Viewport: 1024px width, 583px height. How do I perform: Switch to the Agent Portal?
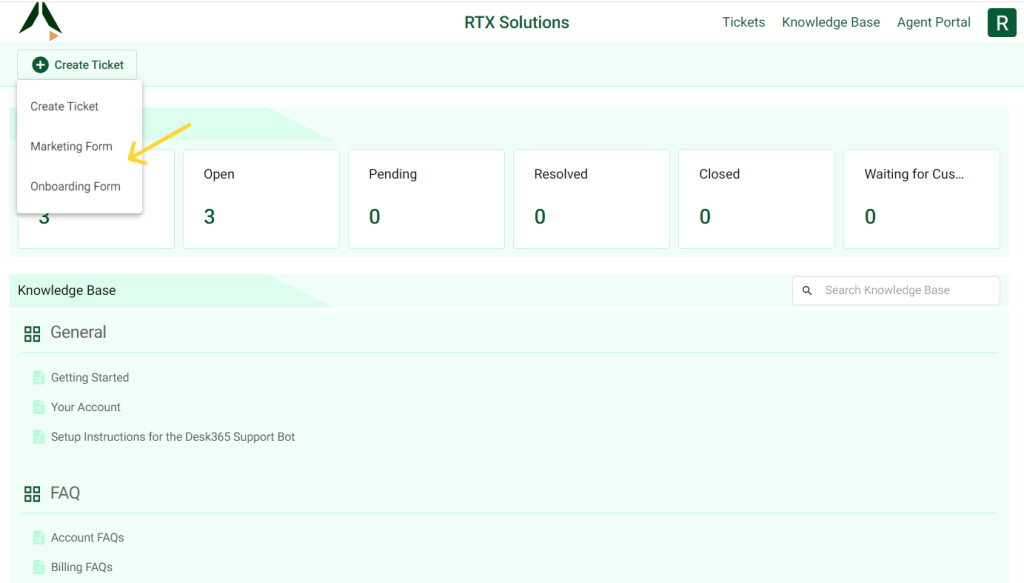tap(933, 21)
